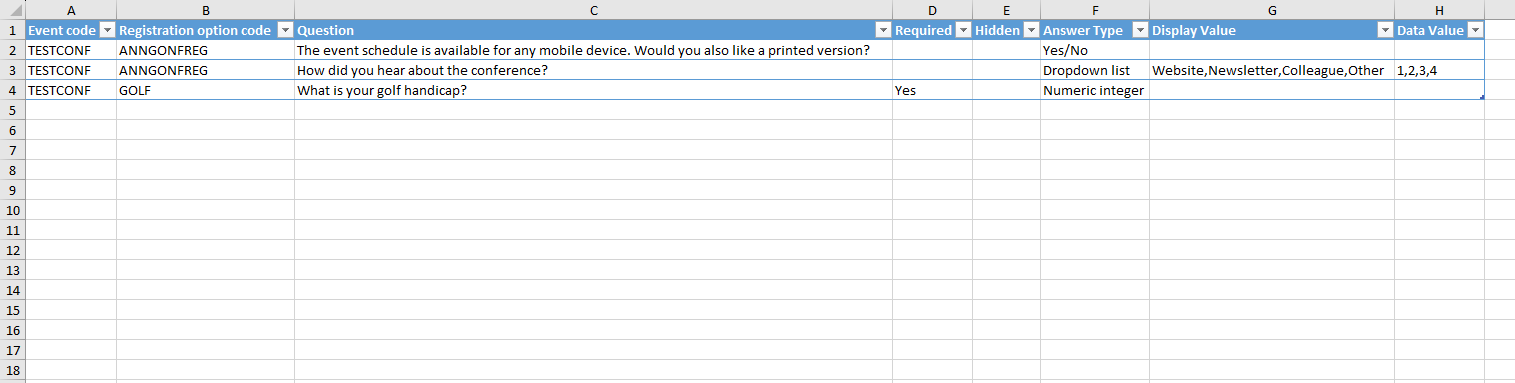Screen dimensions: 1515x383
Task: Open the Event code filter dropdown
Action: [x=107, y=31]
